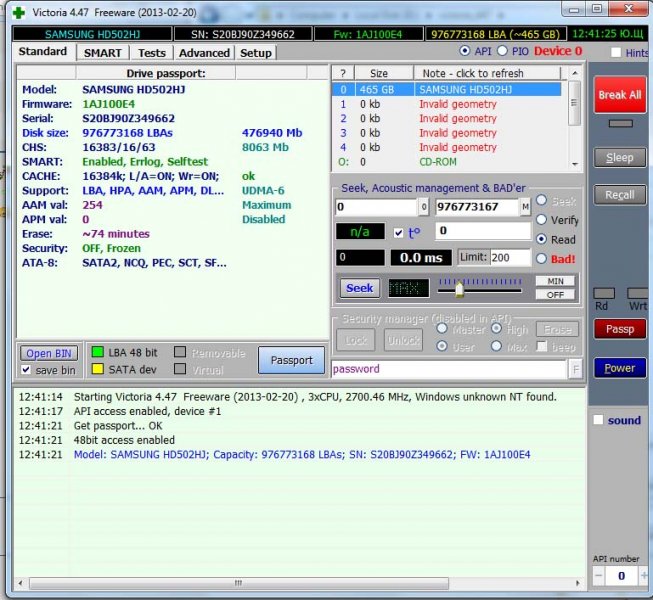This screenshot has width=653, height=600.
Task: Increase API number with plus button
Action: (x=644, y=576)
